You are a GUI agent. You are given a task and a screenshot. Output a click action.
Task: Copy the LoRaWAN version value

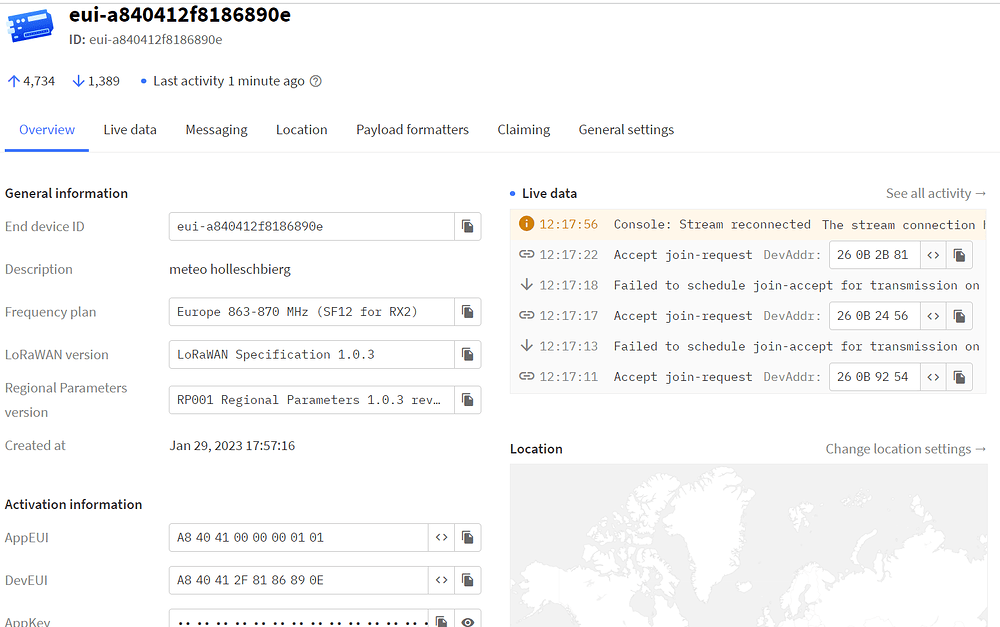click(467, 355)
